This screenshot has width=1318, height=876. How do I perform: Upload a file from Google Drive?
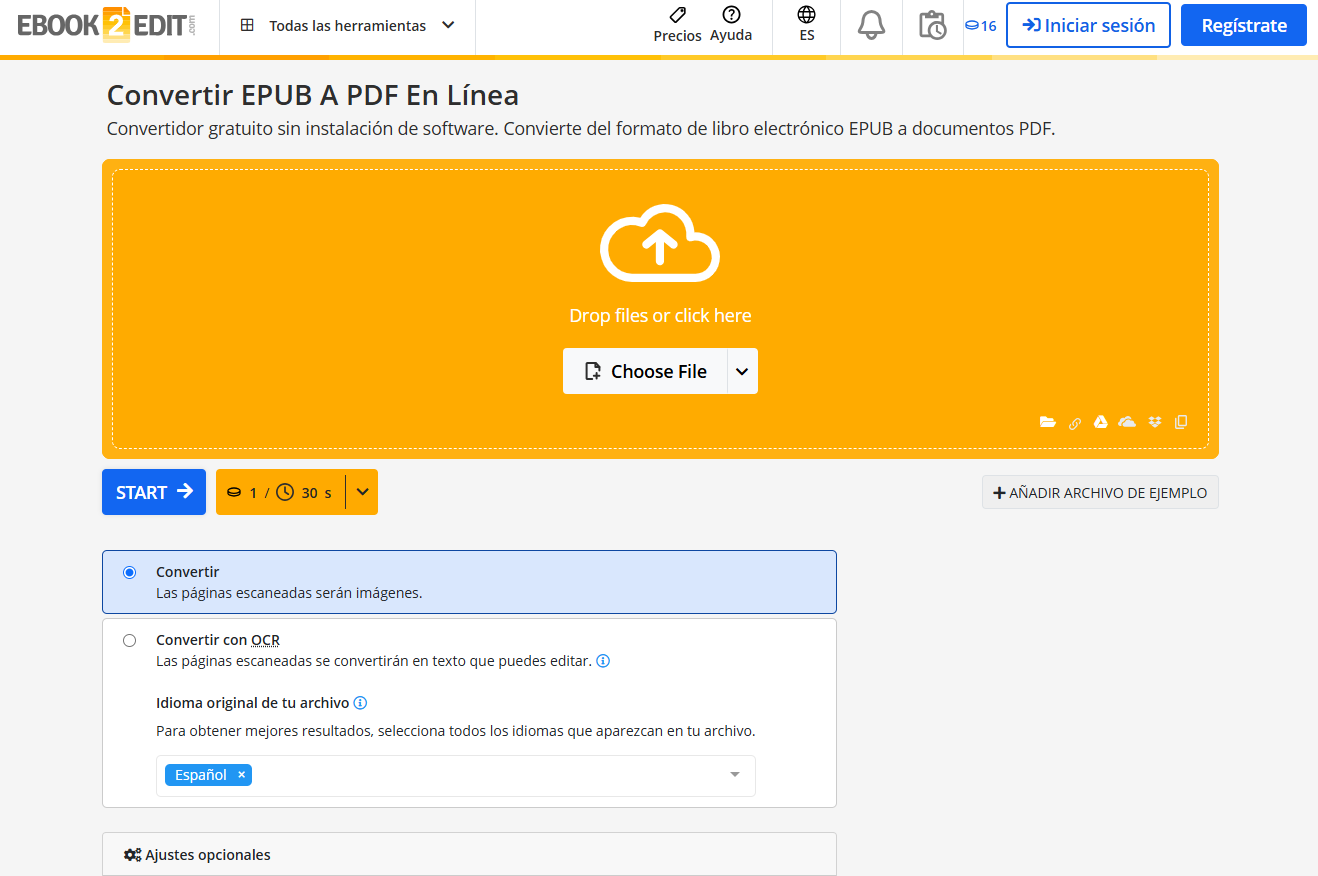[1100, 422]
